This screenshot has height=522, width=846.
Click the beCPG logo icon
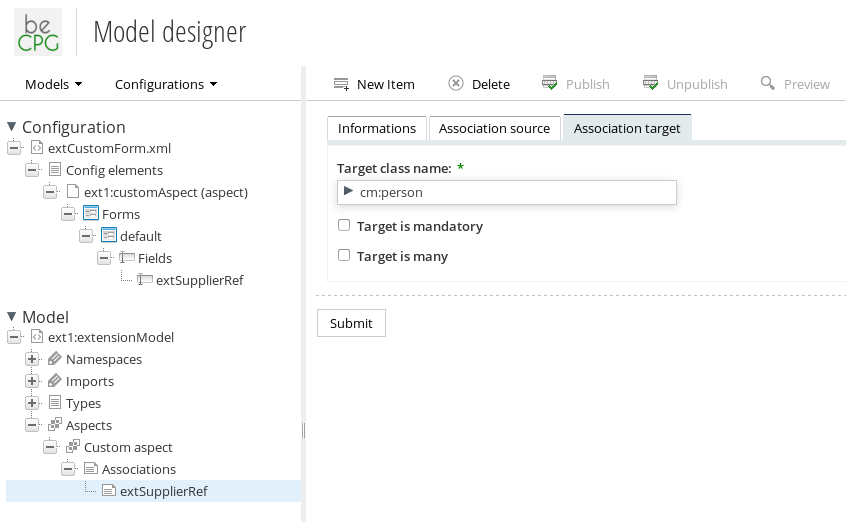pyautogui.click(x=38, y=32)
